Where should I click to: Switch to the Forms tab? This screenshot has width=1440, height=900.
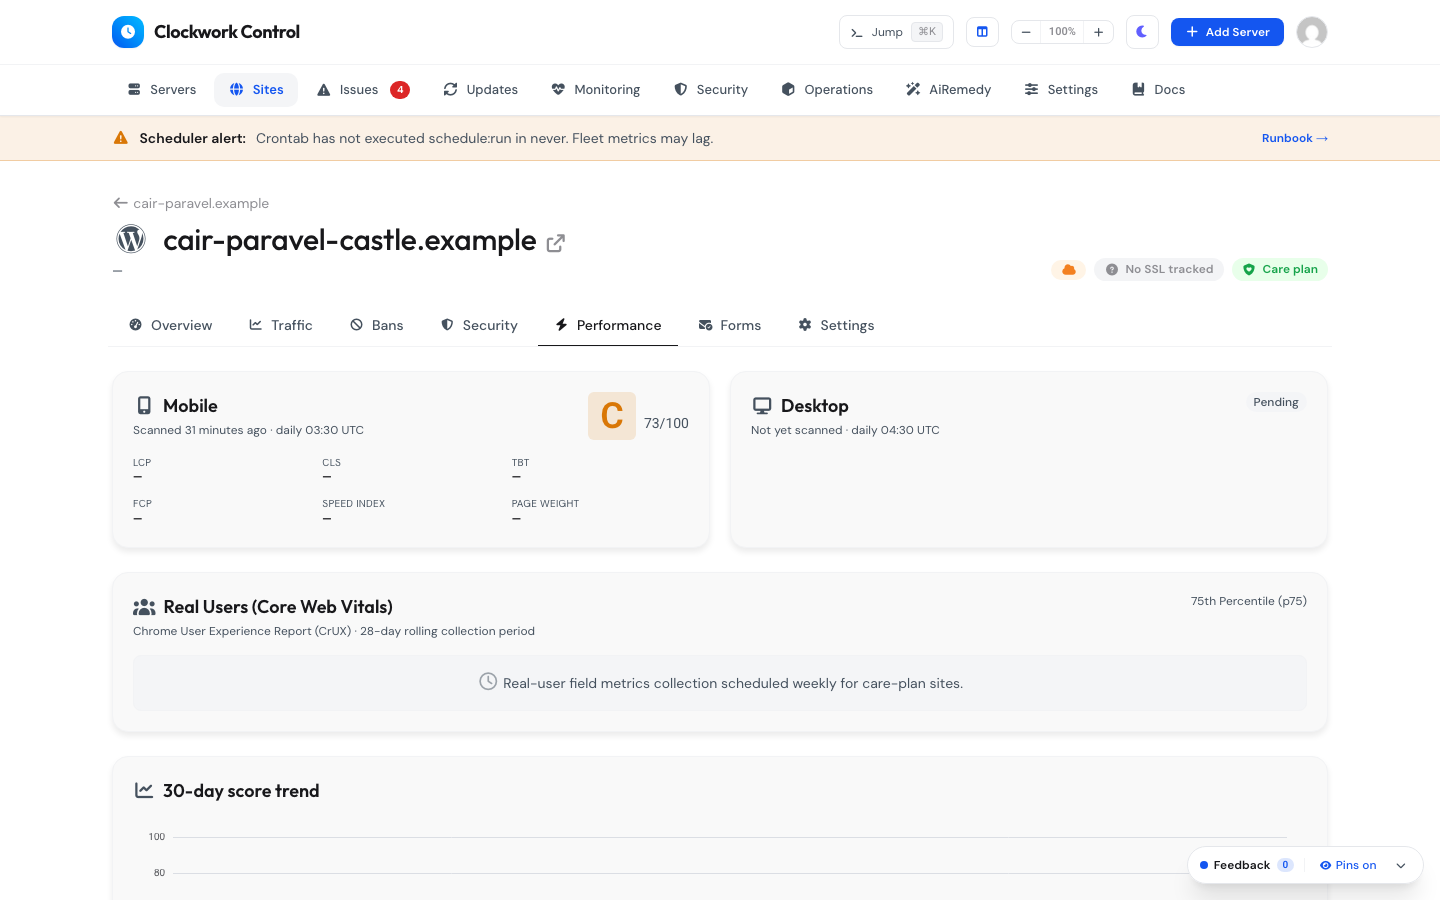730,325
